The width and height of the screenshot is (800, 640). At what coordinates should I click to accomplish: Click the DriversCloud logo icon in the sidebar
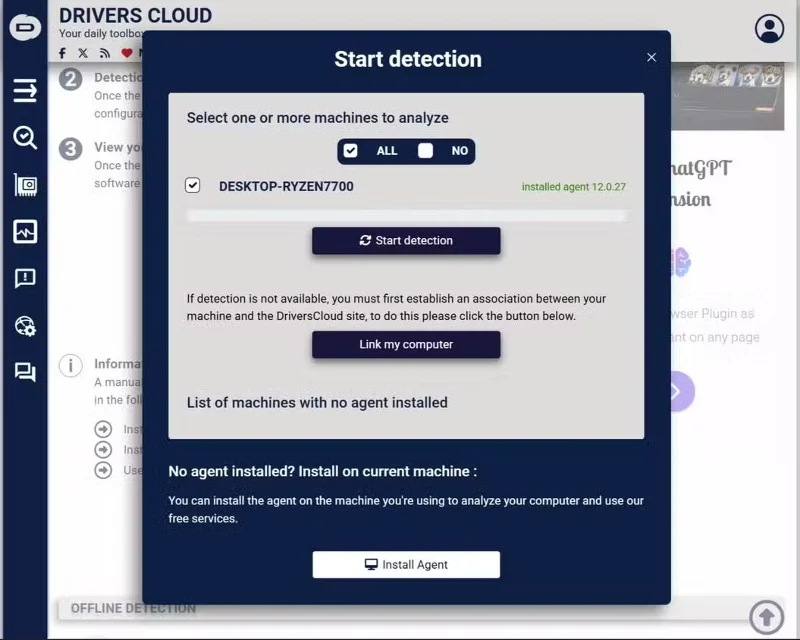click(x=25, y=27)
